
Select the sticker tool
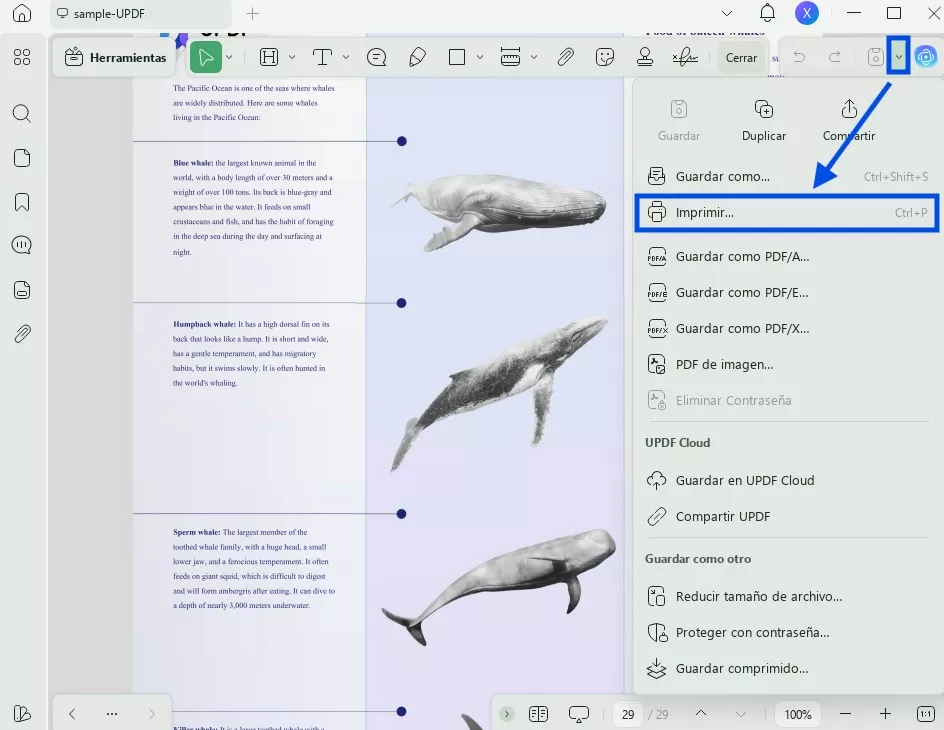point(605,58)
